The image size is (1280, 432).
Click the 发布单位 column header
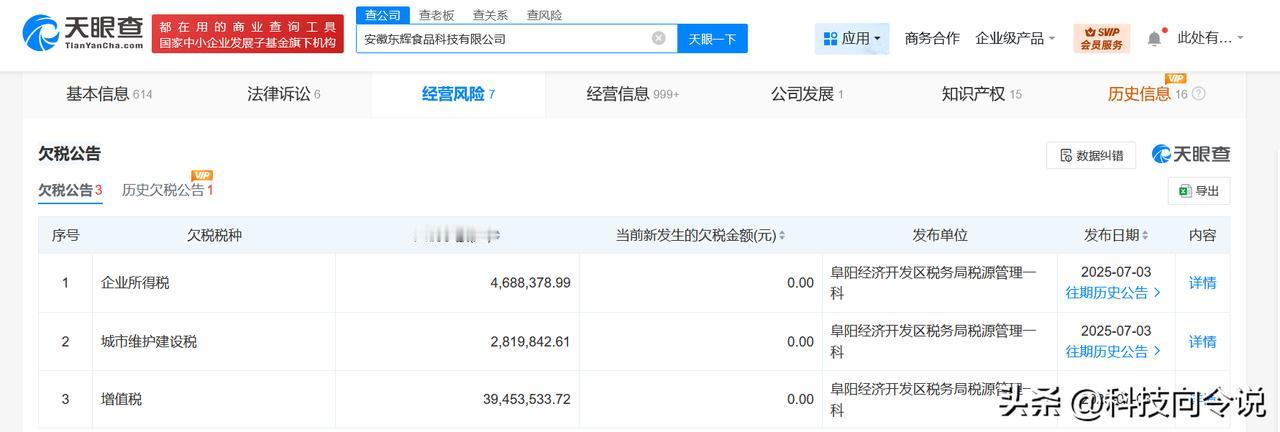940,236
